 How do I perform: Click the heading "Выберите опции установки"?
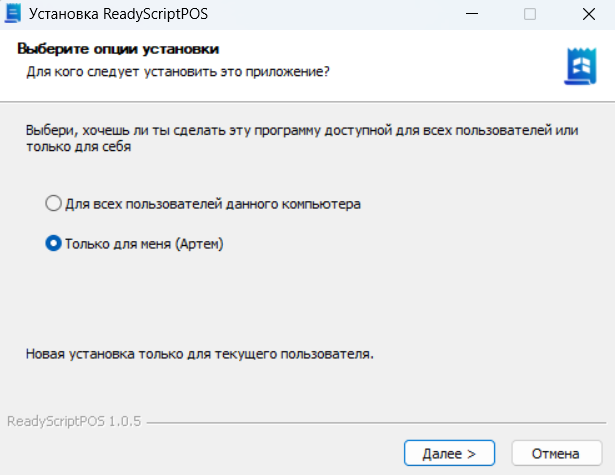118,49
